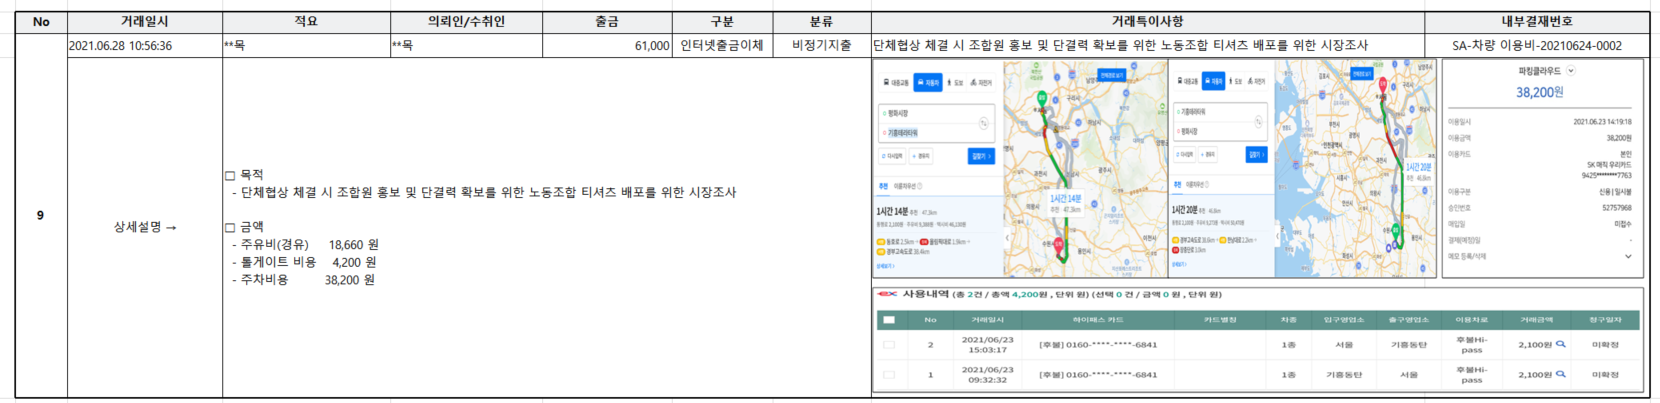Open the 추천 tab in left route results
1660x403 pixels.
(883, 186)
